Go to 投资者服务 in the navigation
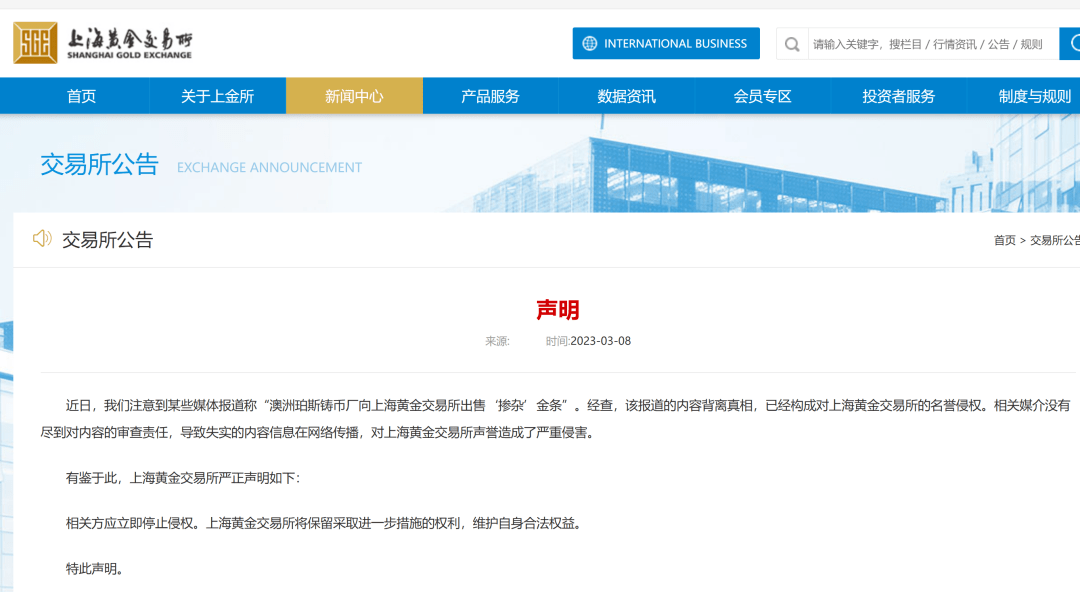The width and height of the screenshot is (1080, 592). pos(898,96)
